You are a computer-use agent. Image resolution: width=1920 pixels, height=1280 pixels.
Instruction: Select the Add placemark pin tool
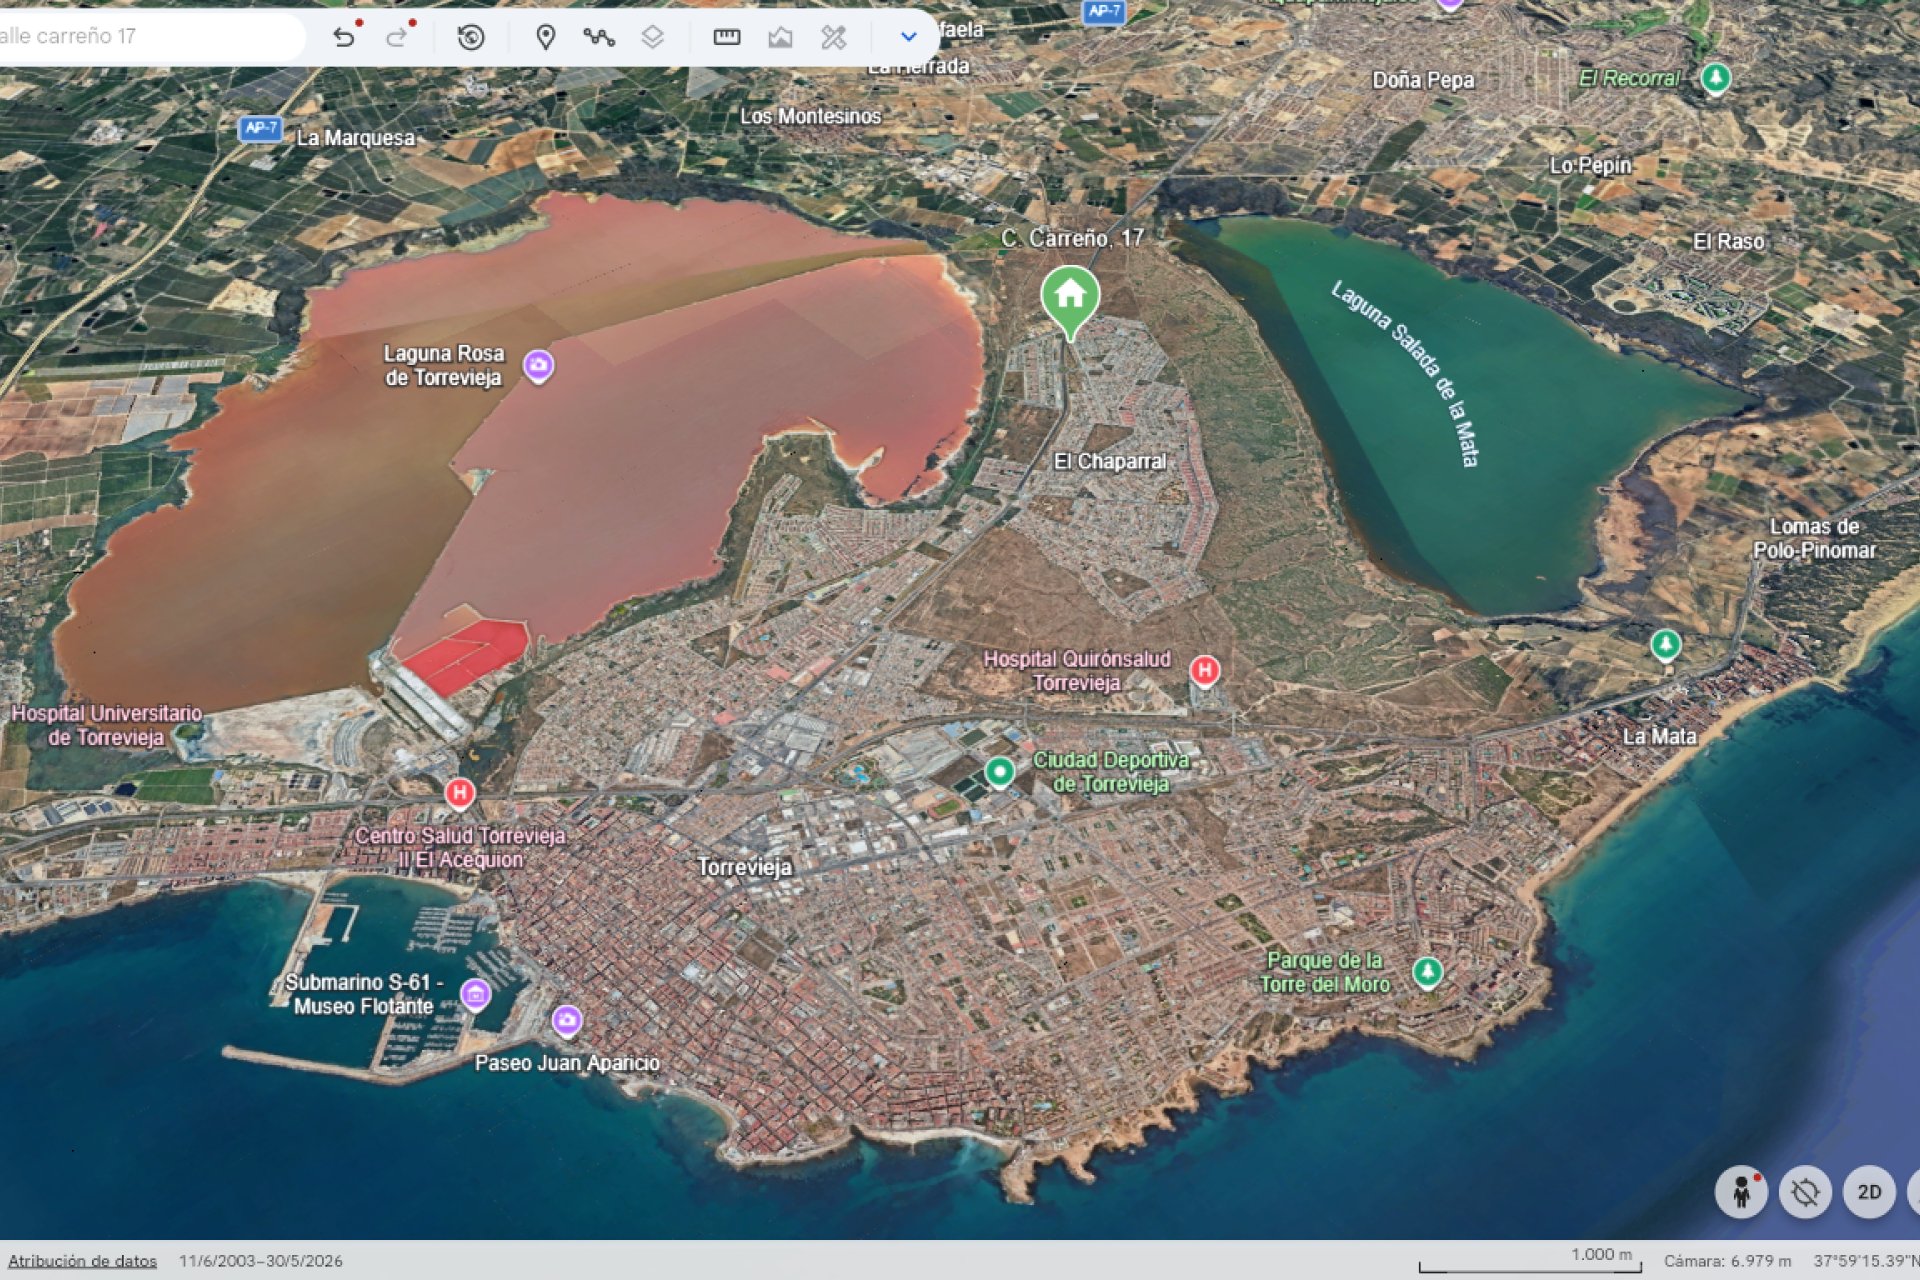(x=545, y=37)
